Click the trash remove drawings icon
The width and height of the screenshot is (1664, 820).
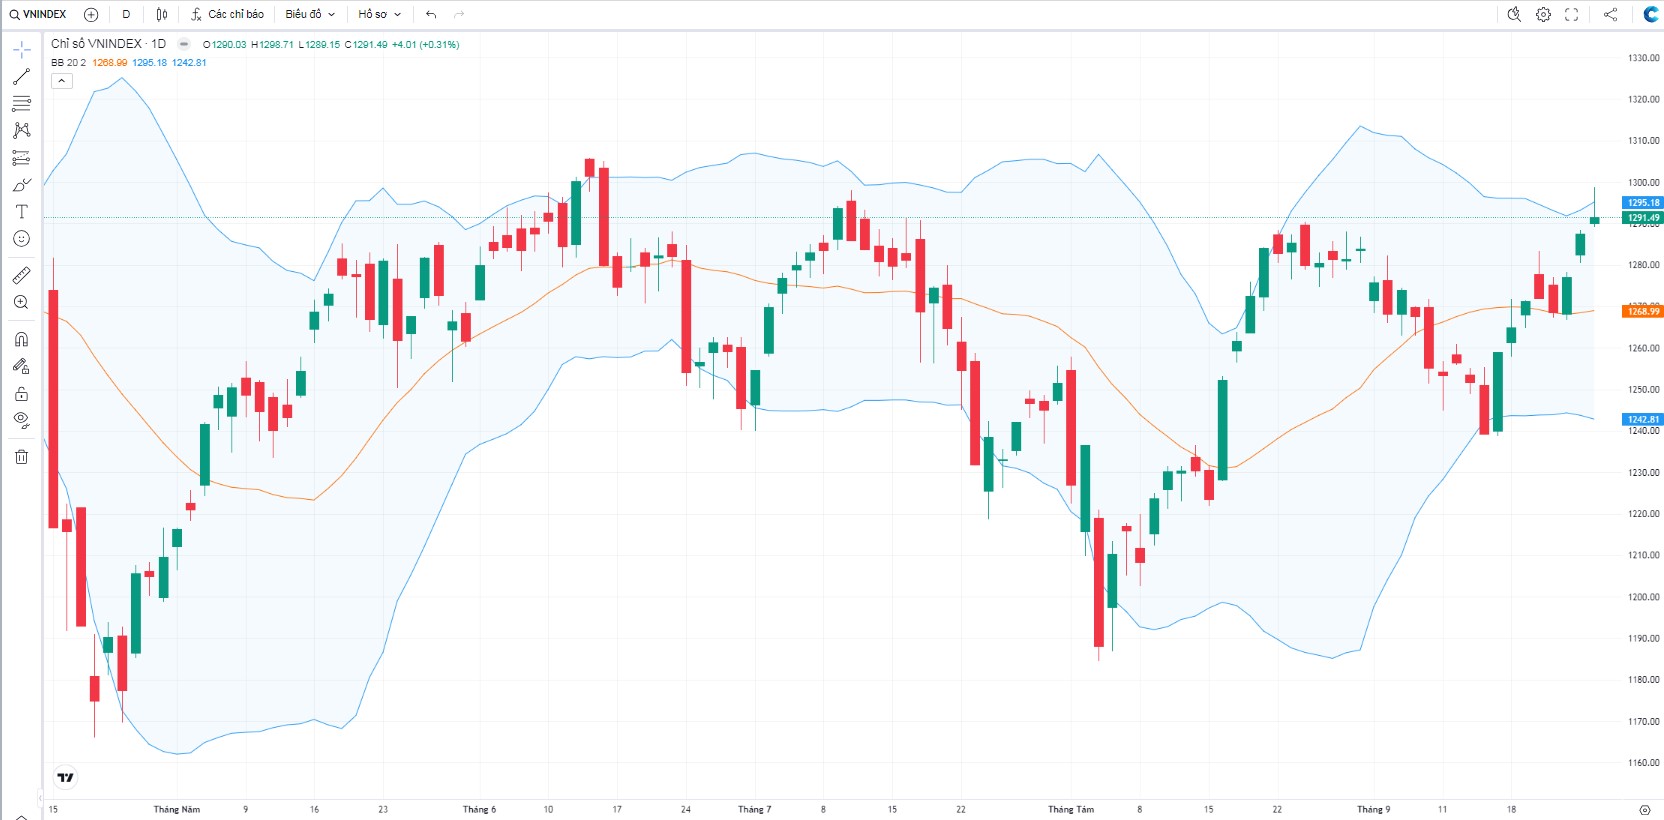[x=21, y=457]
